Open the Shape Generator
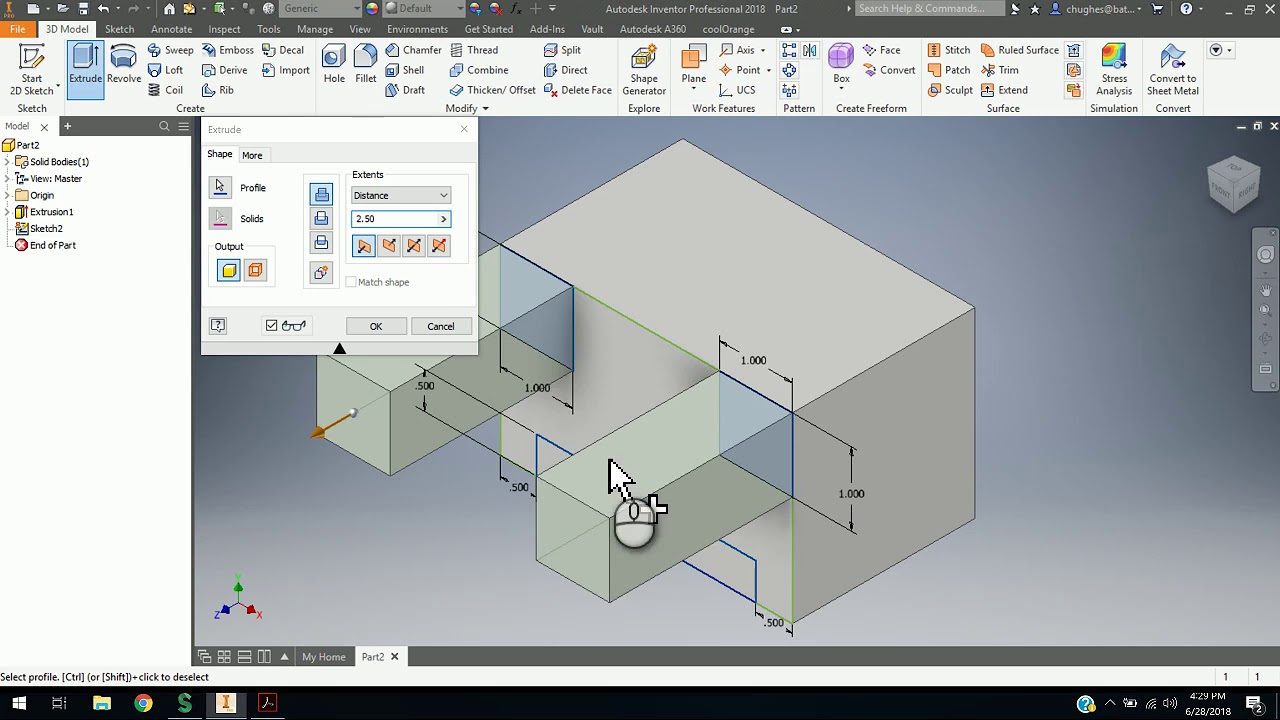This screenshot has width=1280, height=720. click(644, 70)
